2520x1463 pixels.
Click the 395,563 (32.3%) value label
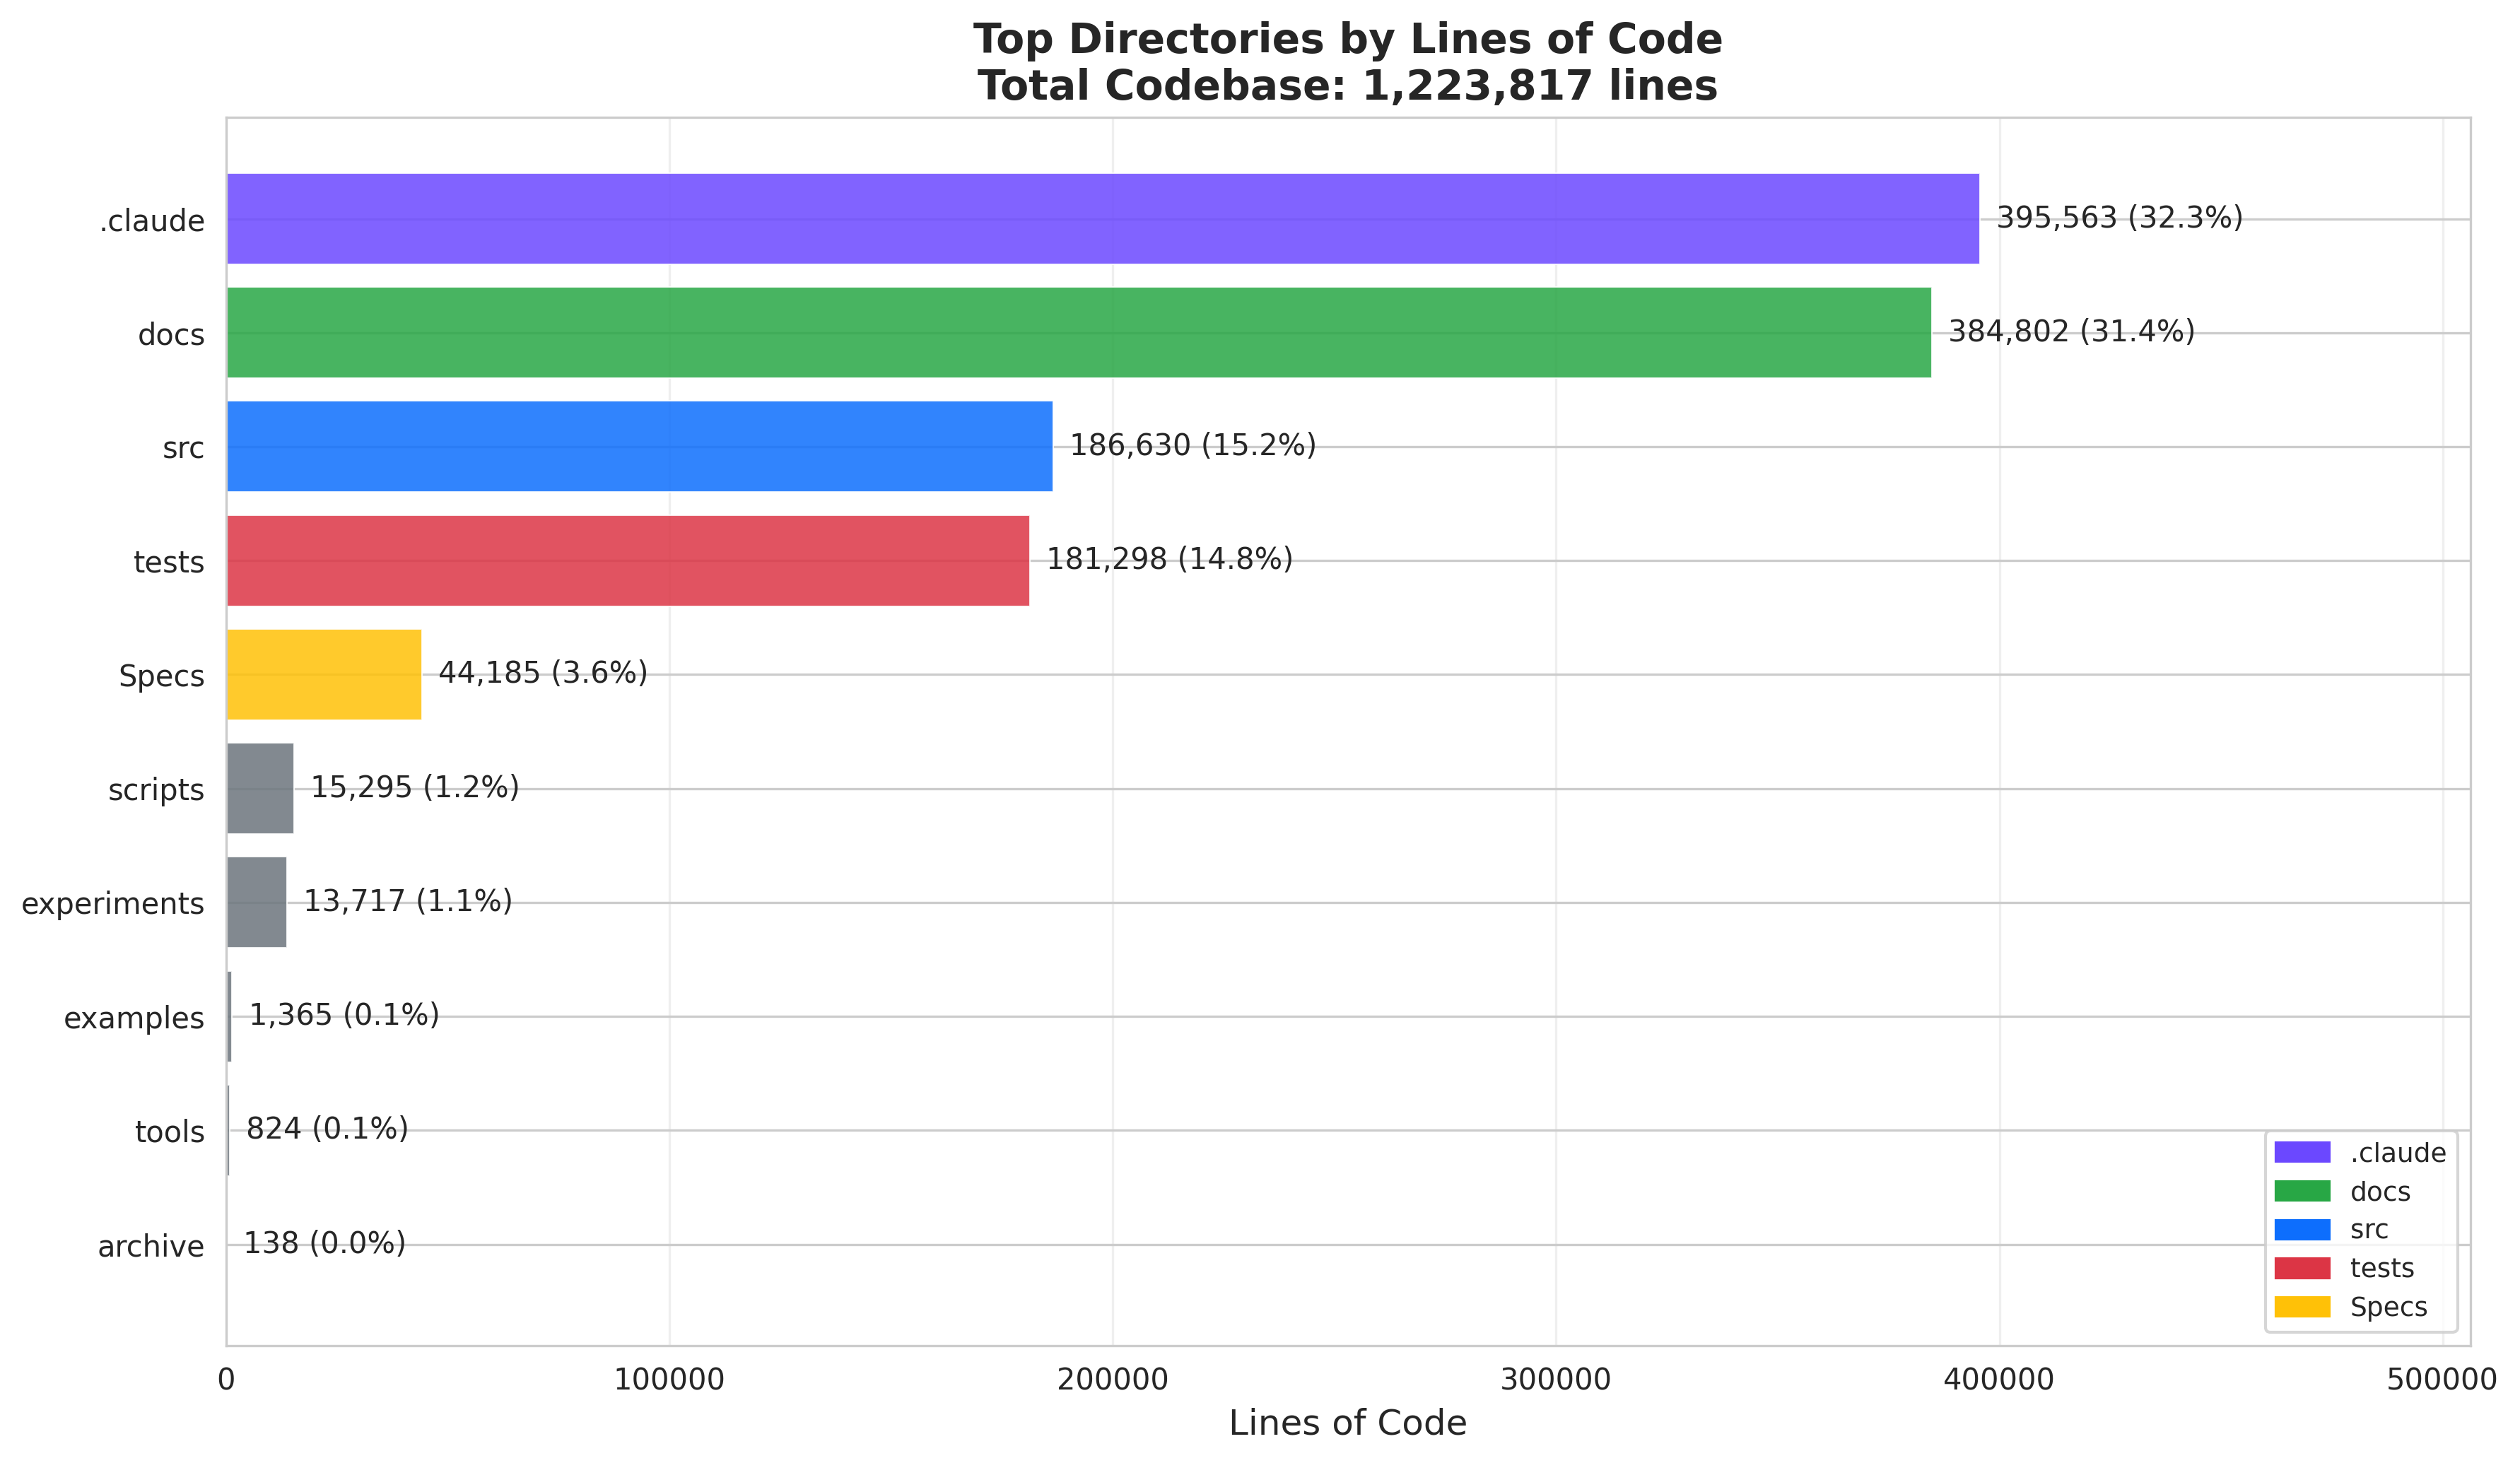tap(2119, 218)
